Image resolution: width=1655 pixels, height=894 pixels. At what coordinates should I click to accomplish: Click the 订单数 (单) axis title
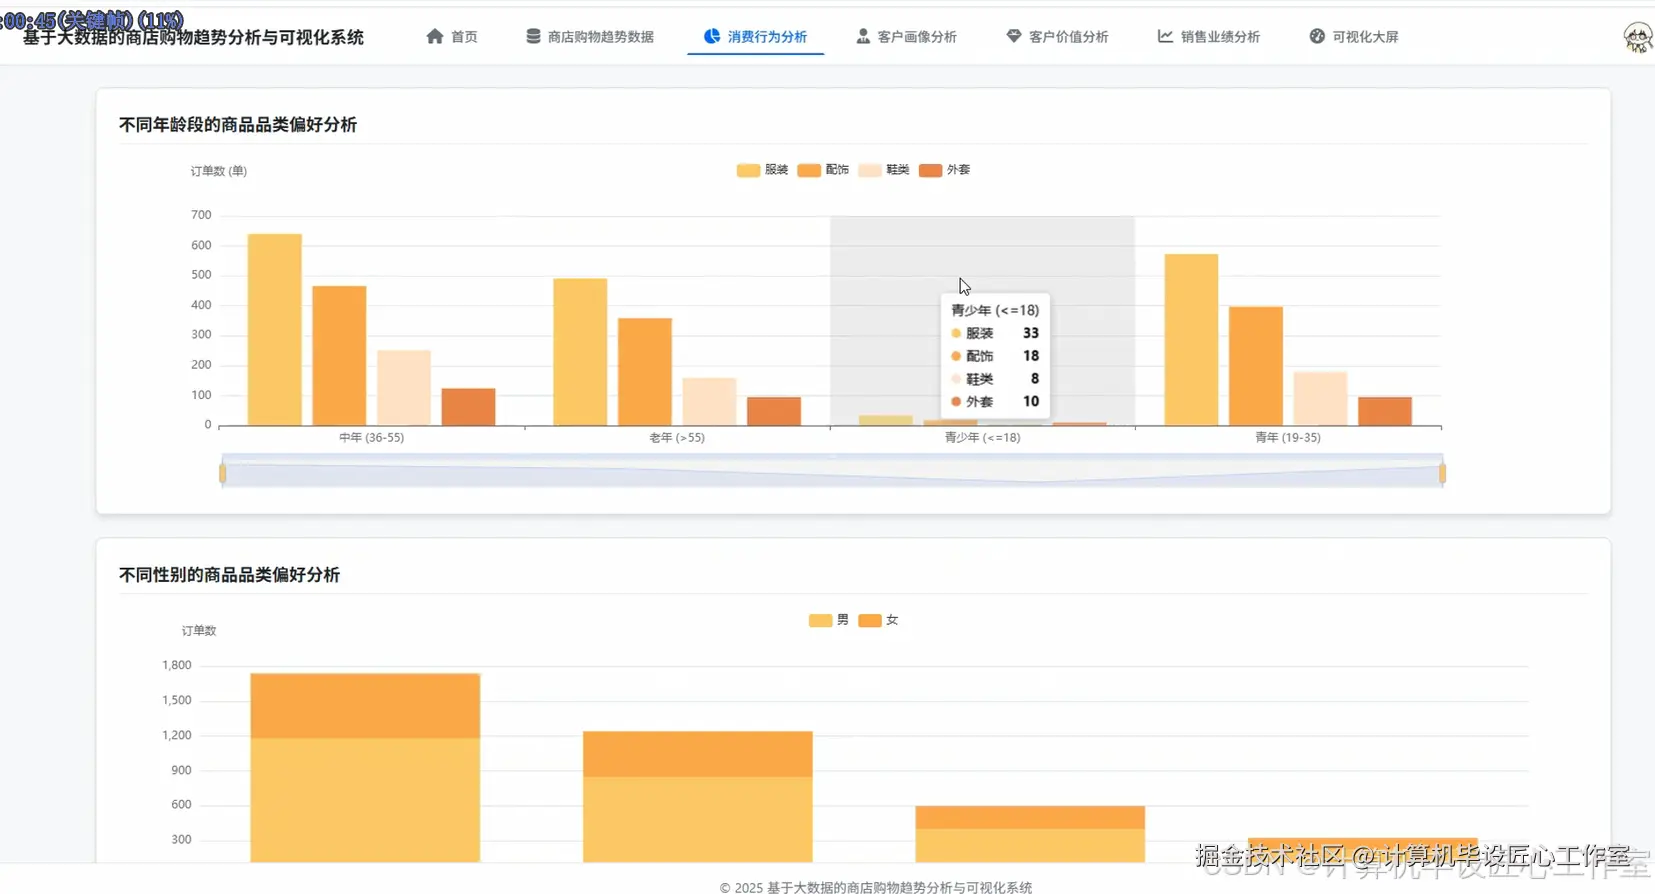click(x=219, y=171)
